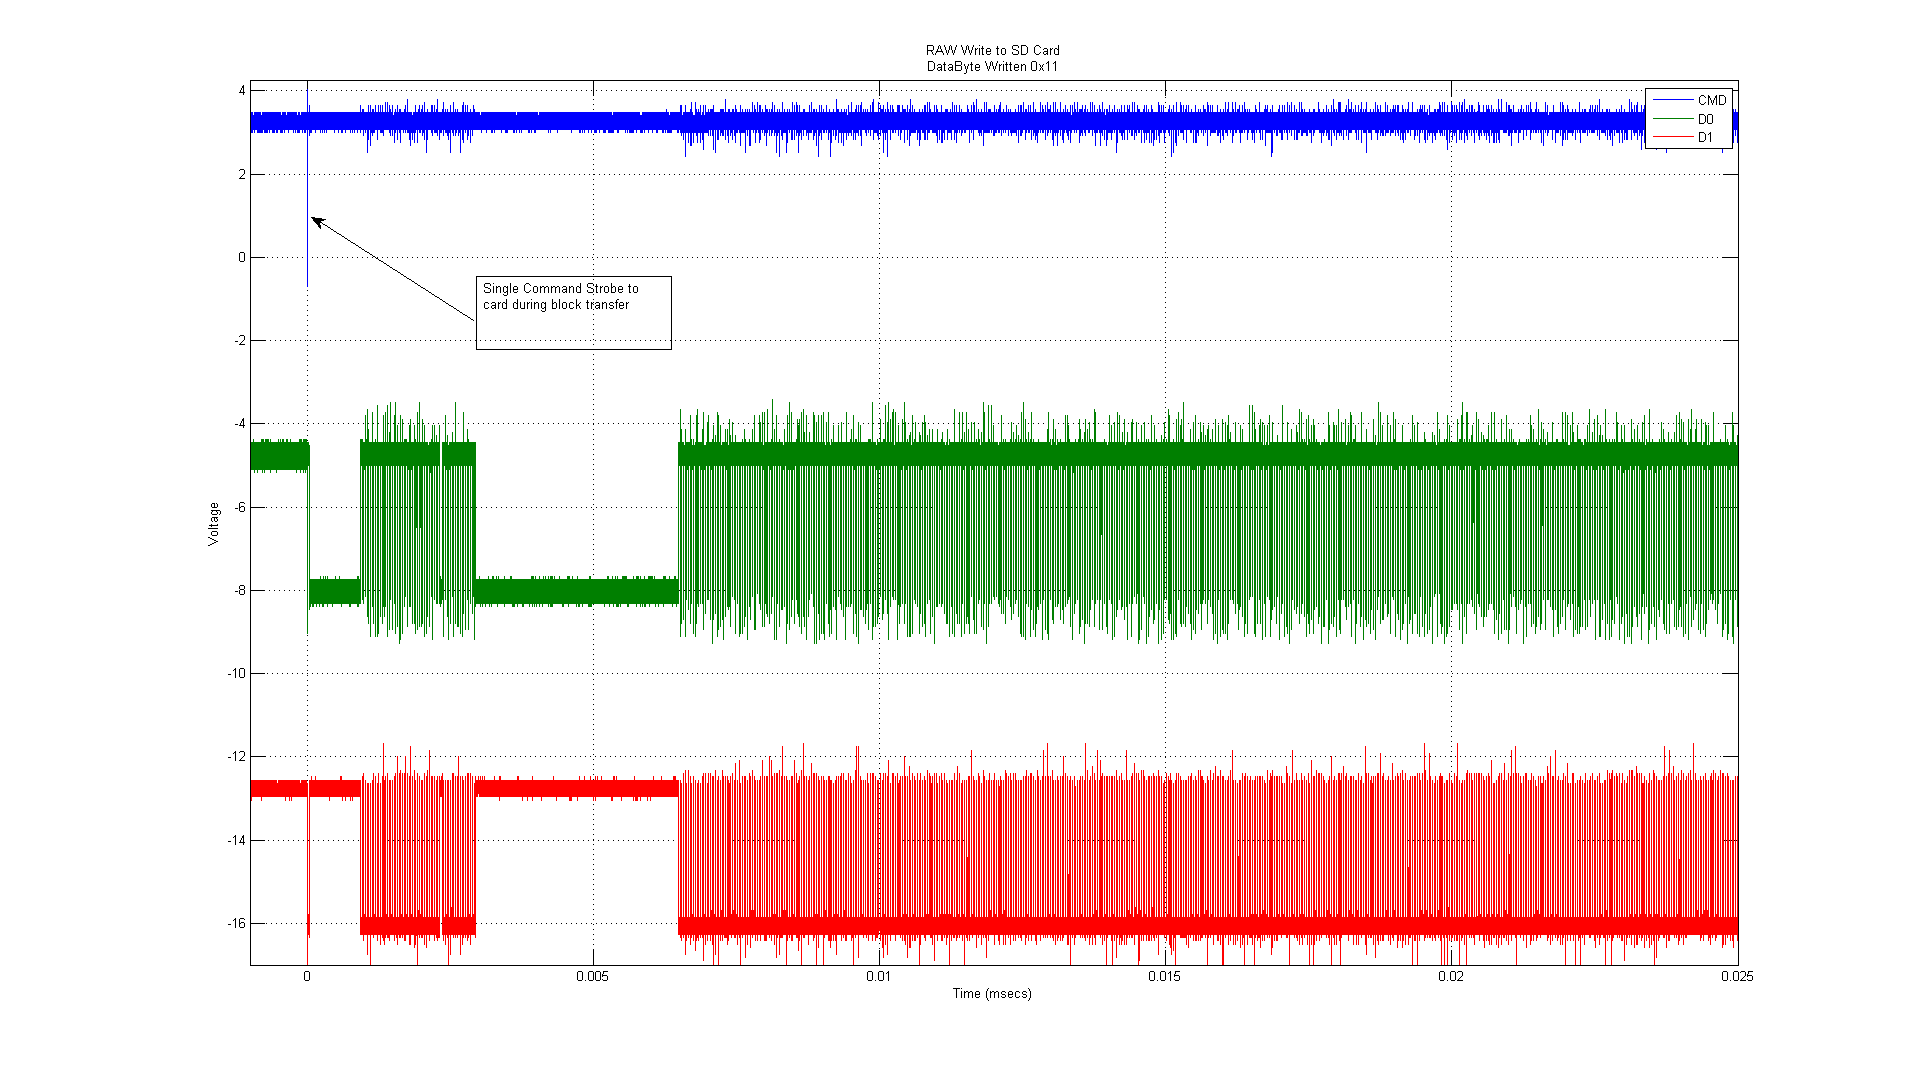1920x1084 pixels.
Task: Click the D0 legend entry
Action: pos(1705,119)
